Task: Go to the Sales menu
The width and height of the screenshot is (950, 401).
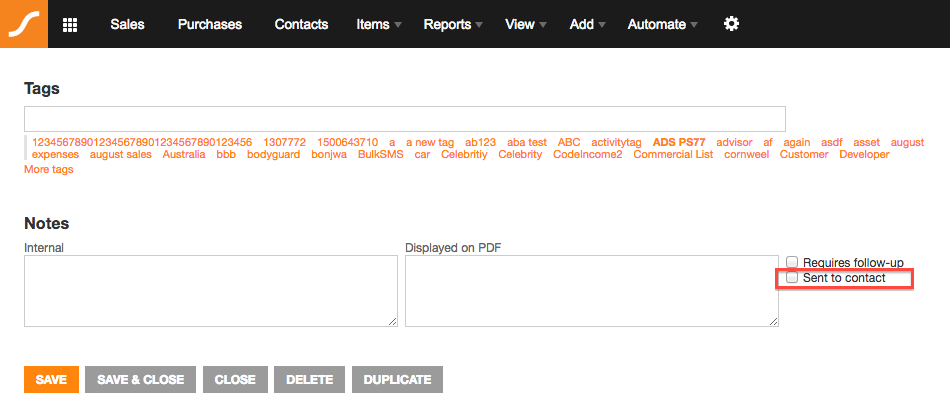Action: tap(127, 24)
